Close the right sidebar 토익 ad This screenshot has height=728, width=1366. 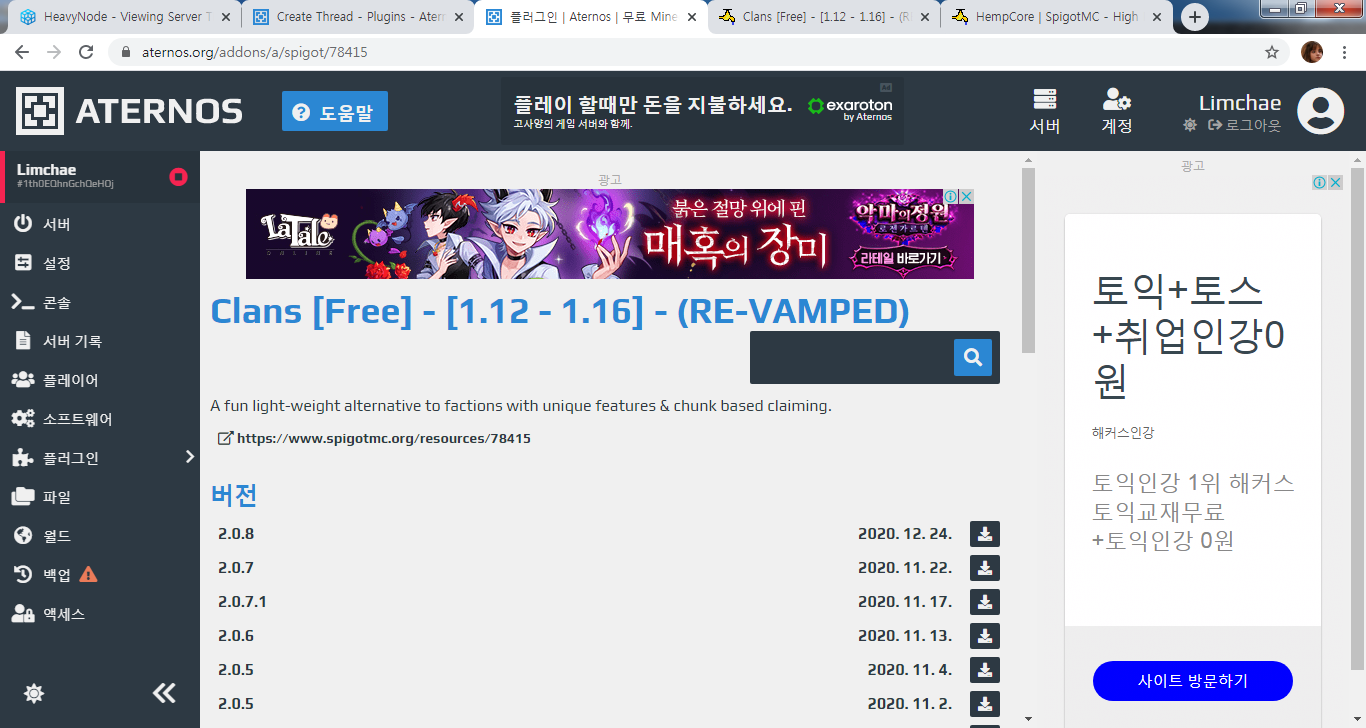[1335, 183]
